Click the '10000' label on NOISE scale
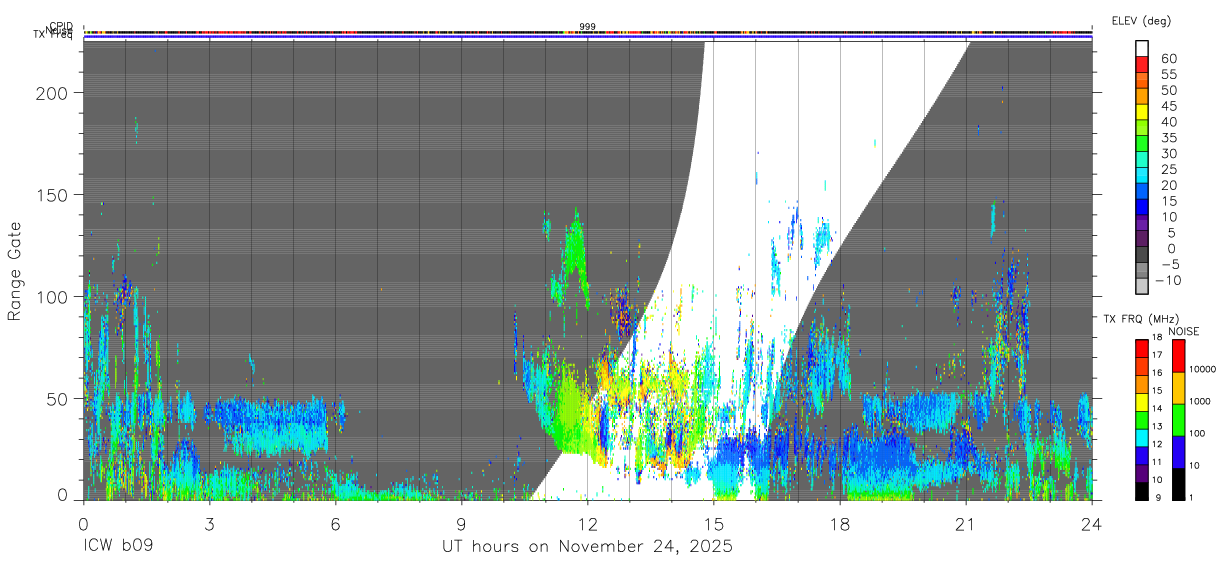Viewport: 1228px width, 567px height. point(1203,370)
